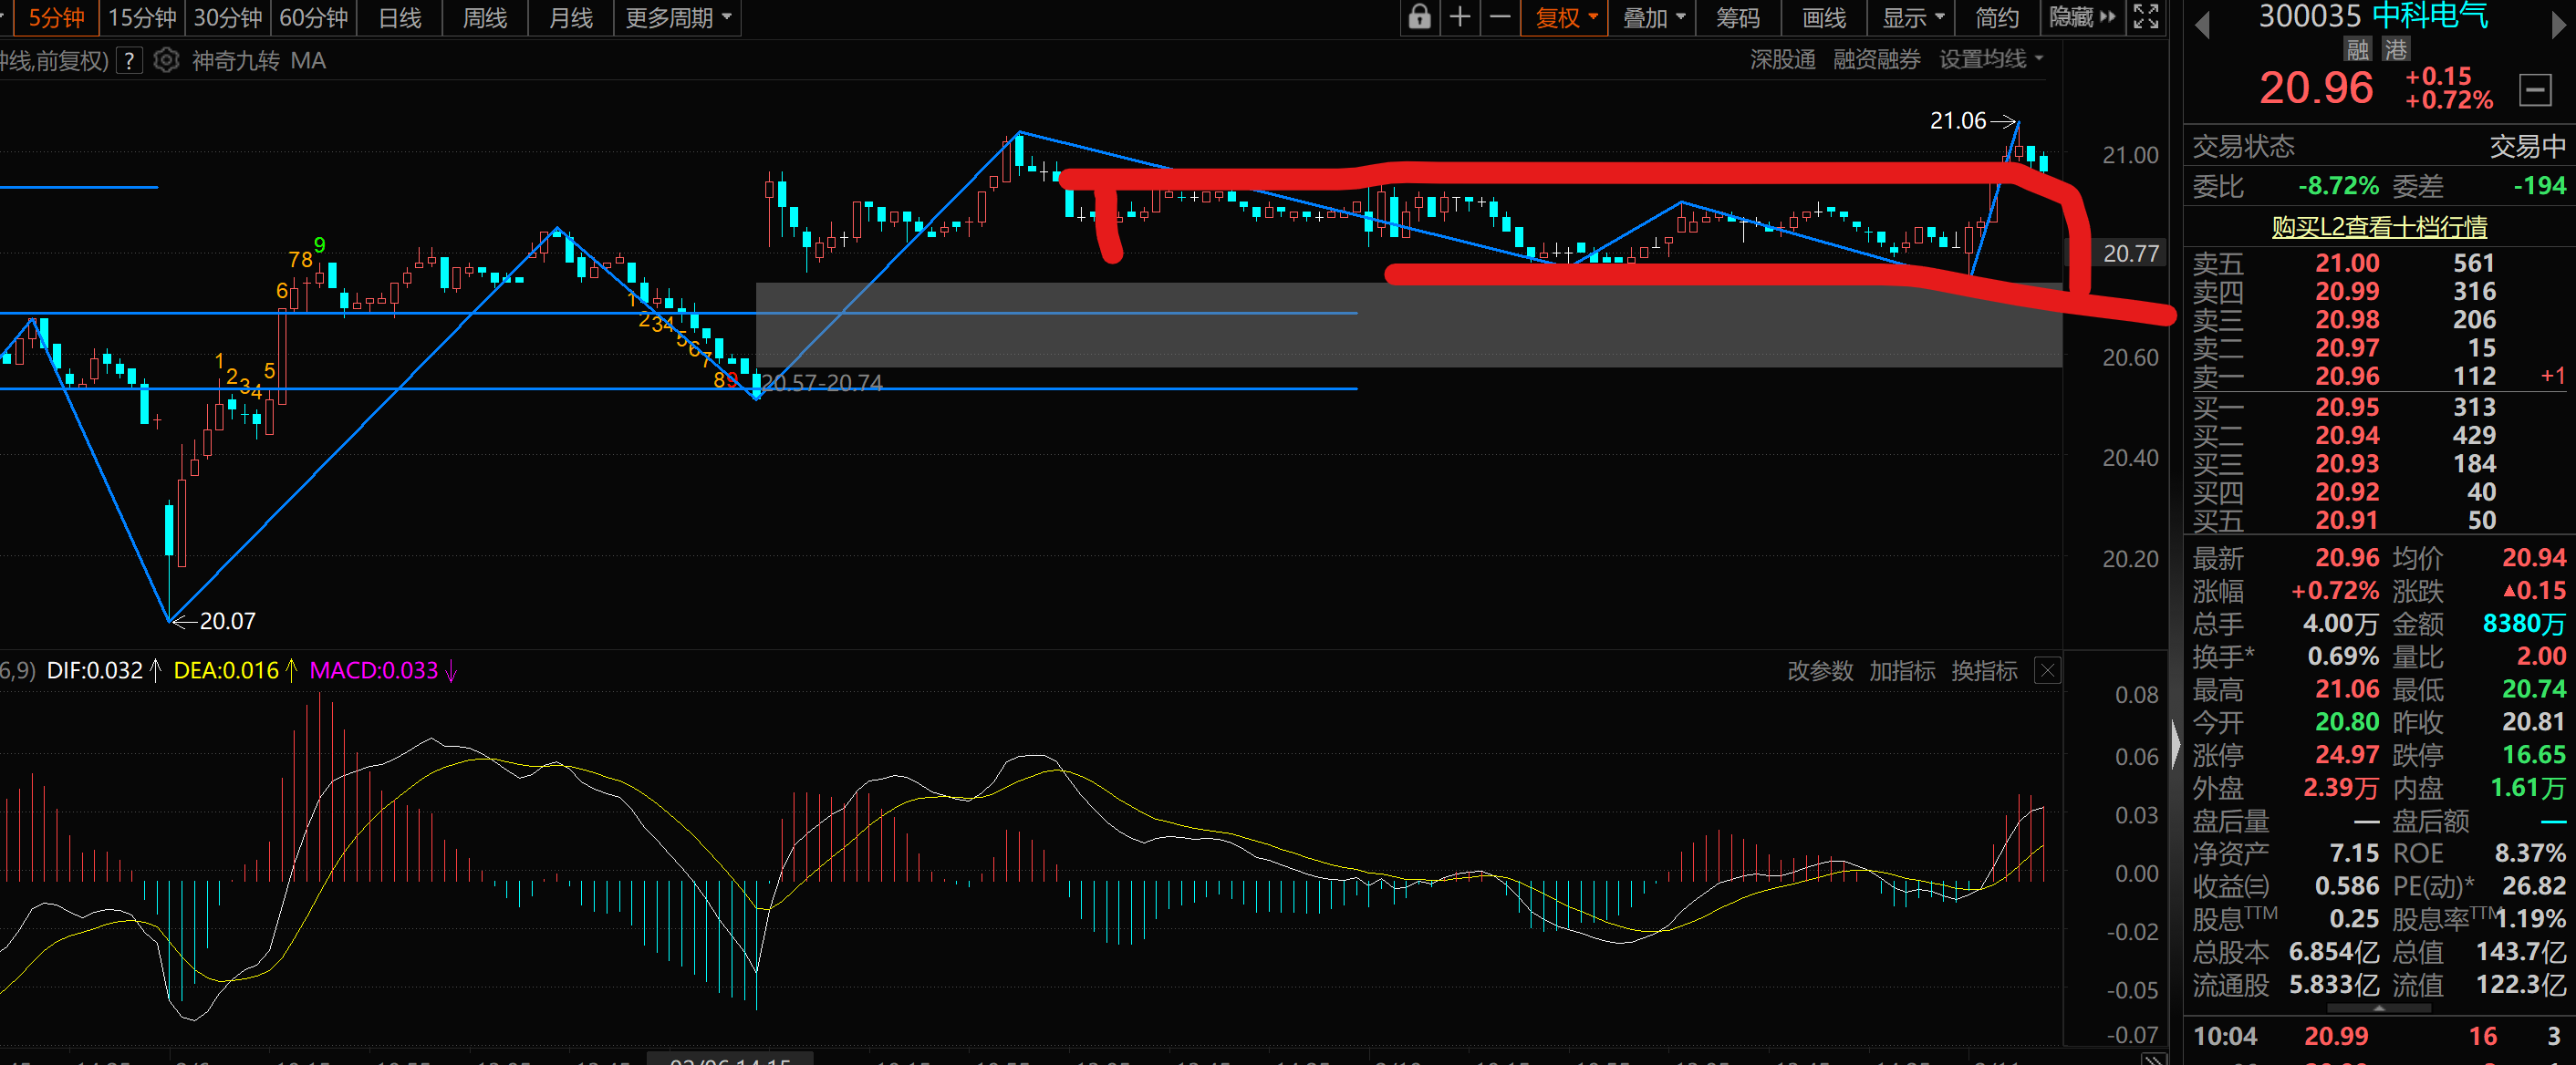Click the lock icon in chart toolbar
This screenshot has height=1065, width=2576.
(x=1419, y=17)
